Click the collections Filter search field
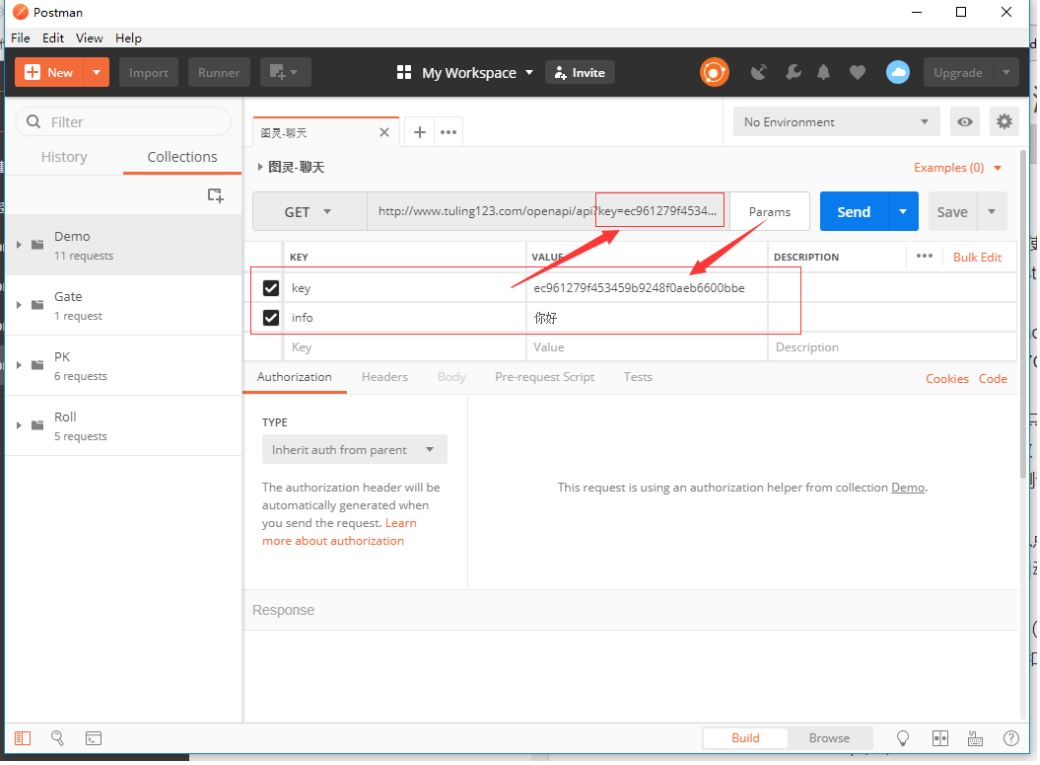Viewport: 1040px width, 765px height. pos(123,121)
